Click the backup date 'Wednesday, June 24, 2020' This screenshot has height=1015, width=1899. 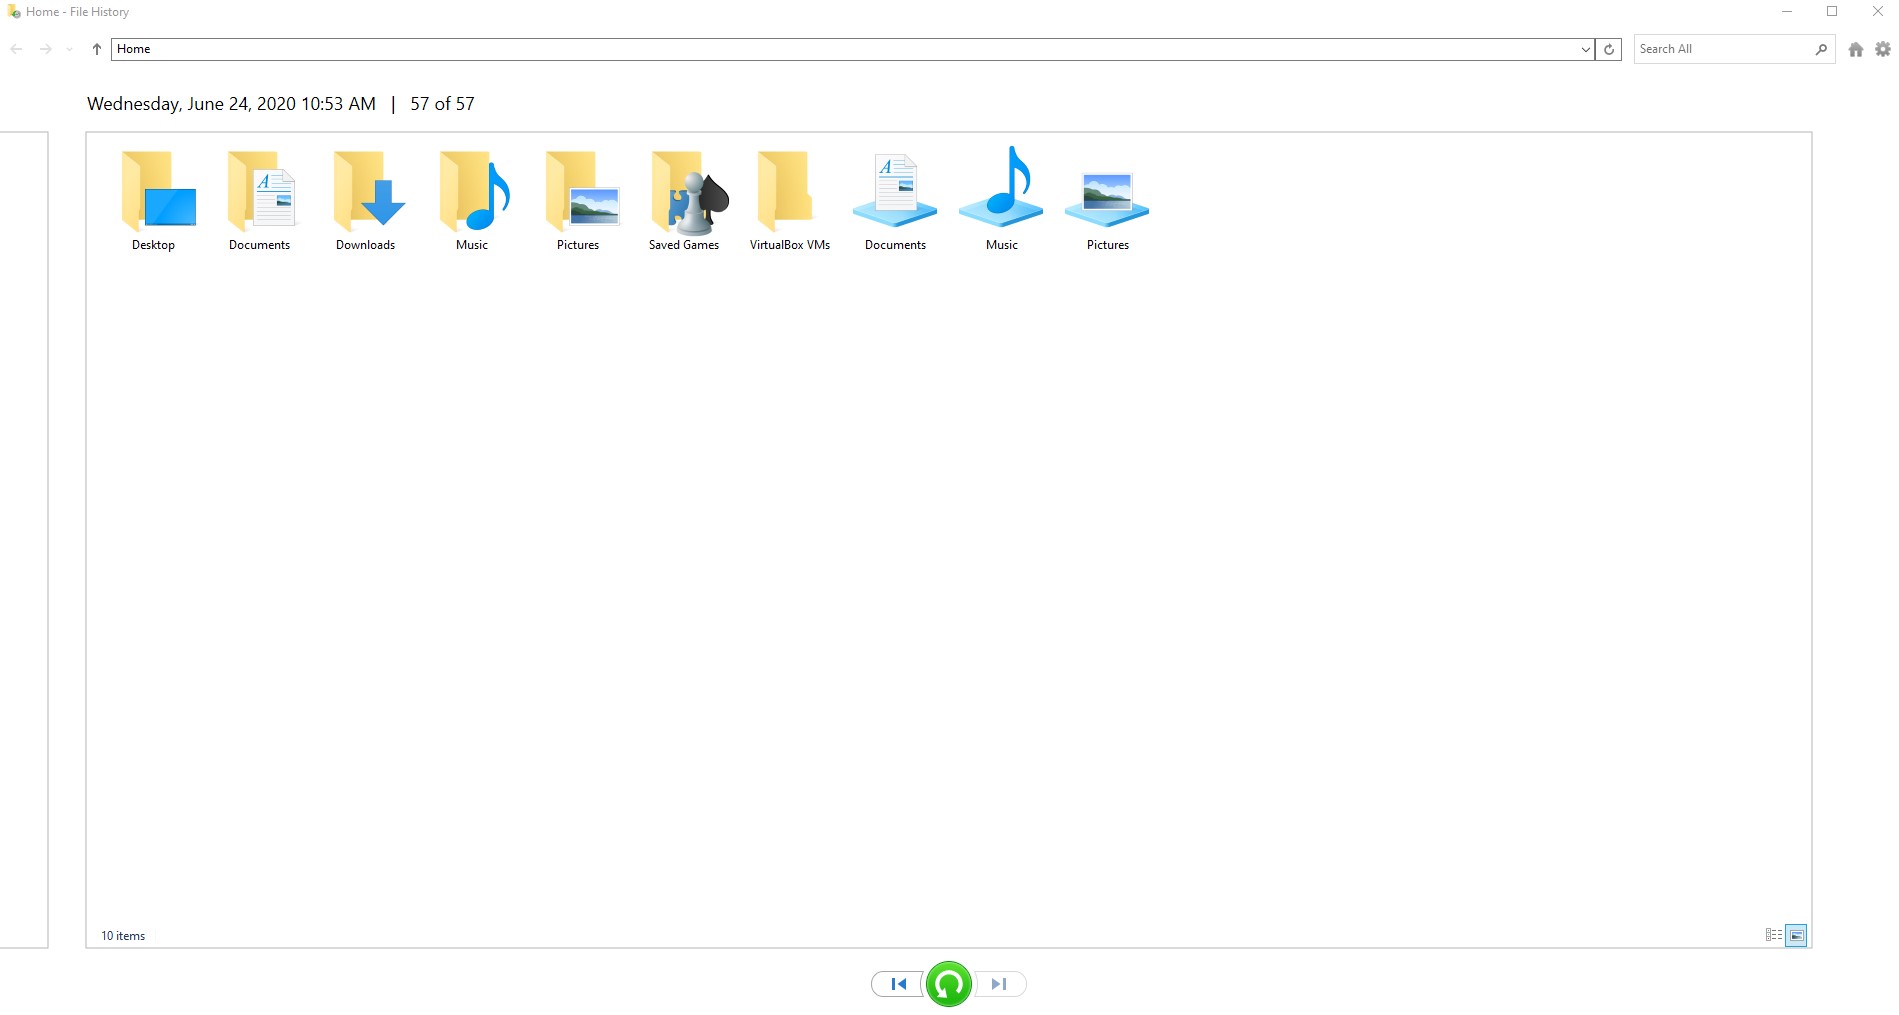[192, 104]
